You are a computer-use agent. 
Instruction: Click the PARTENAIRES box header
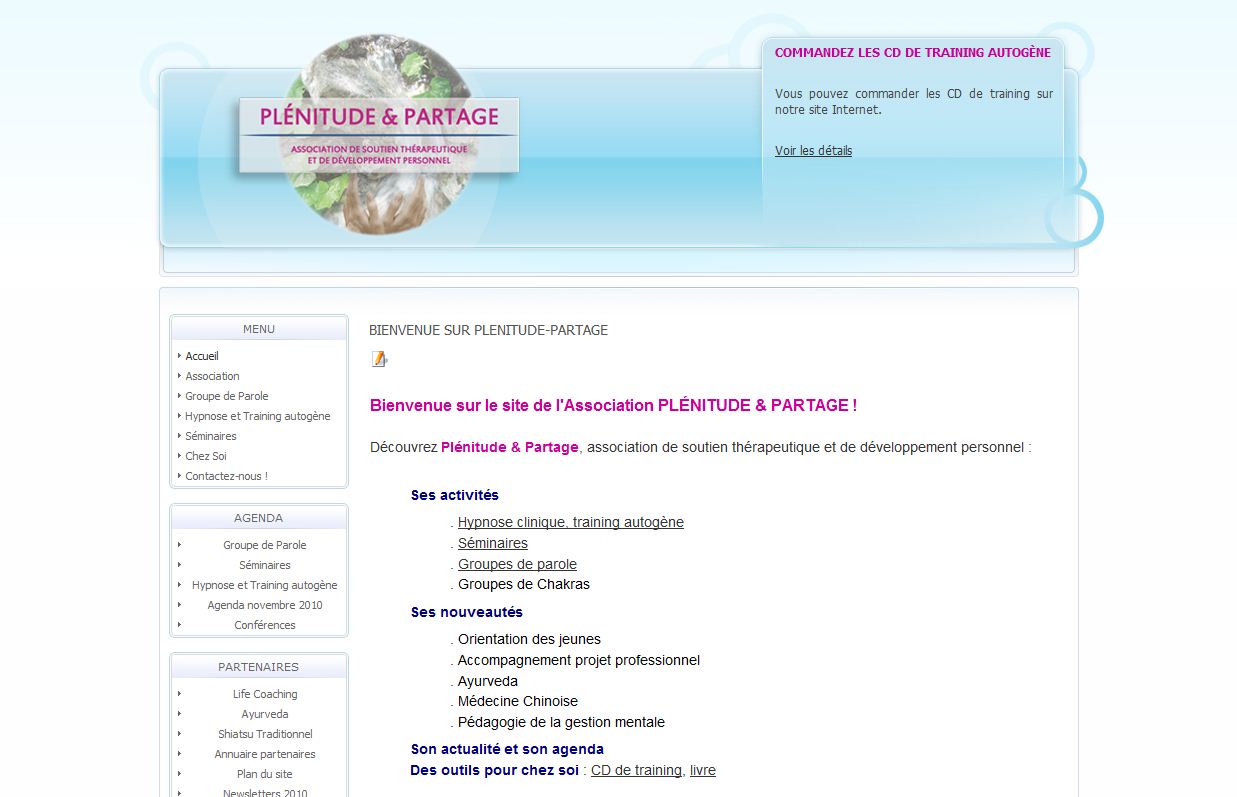coord(259,667)
